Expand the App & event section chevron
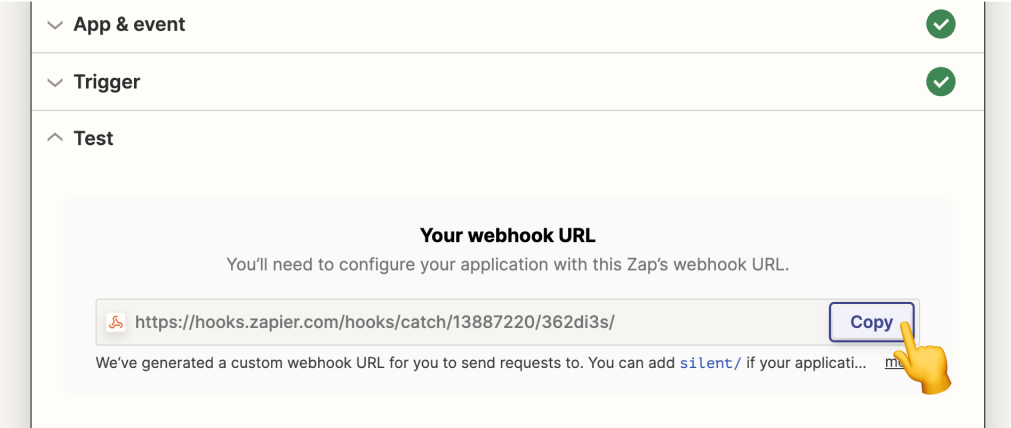The image size is (1011, 428). pos(55,25)
